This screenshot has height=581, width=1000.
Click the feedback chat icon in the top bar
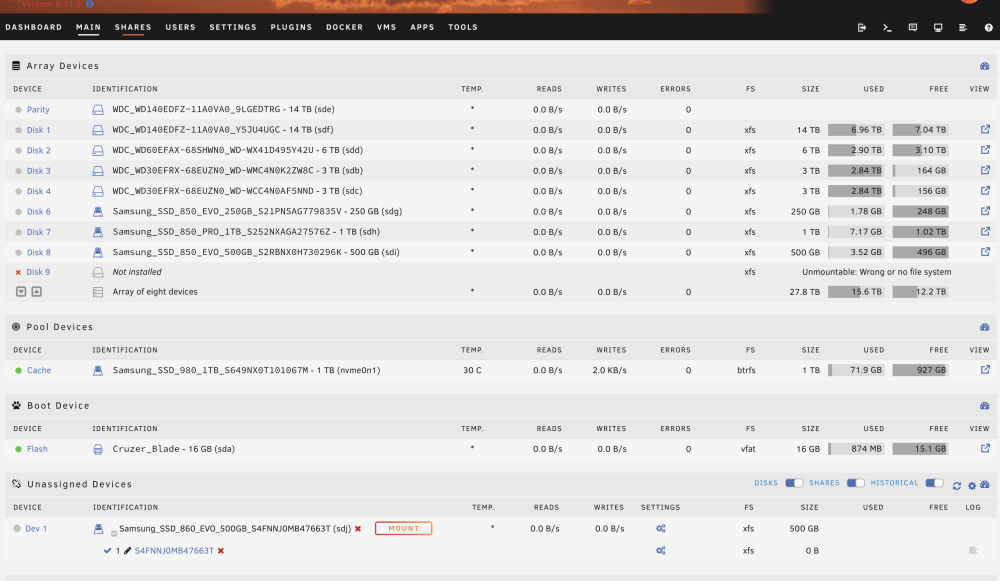(913, 27)
